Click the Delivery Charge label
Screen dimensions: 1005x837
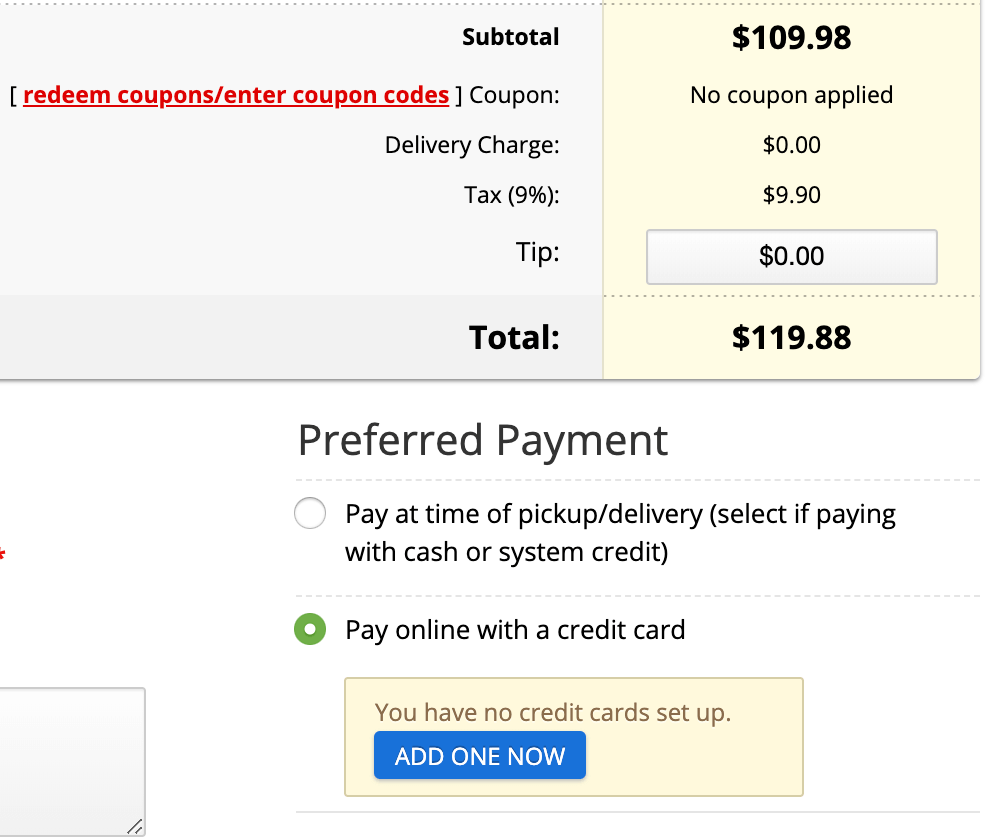point(472,145)
